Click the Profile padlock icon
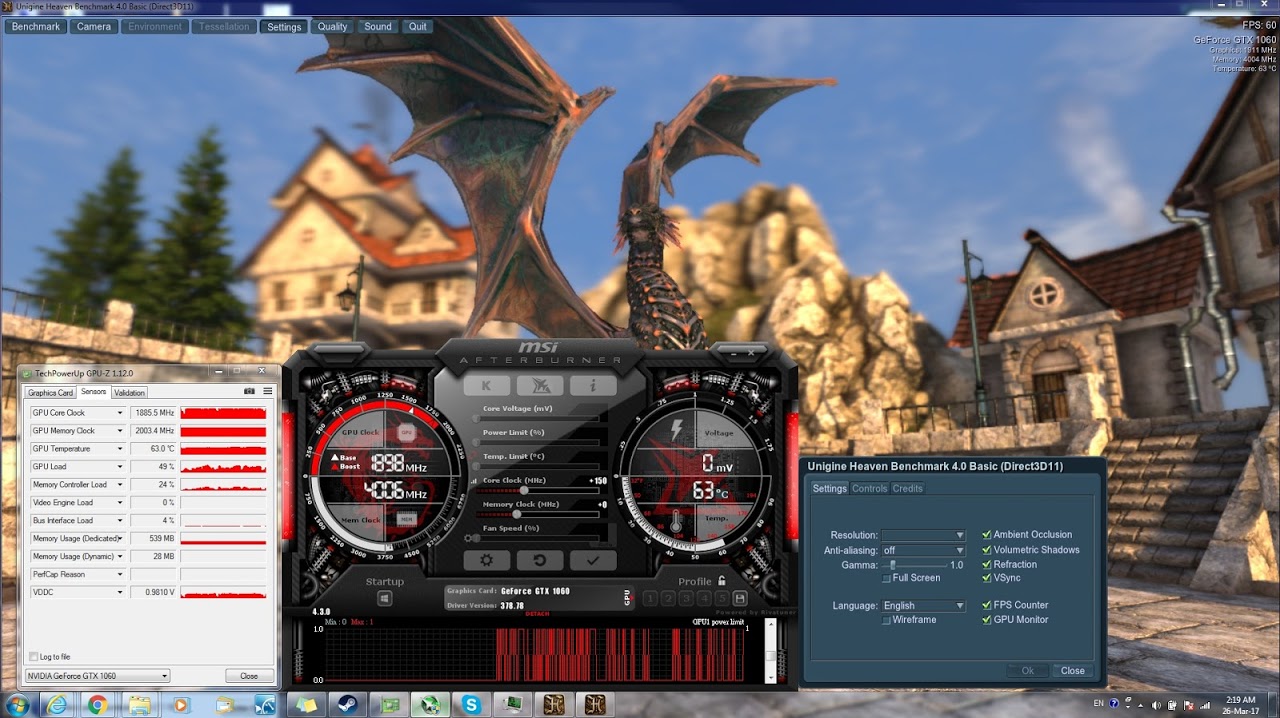1280x718 pixels. point(721,581)
